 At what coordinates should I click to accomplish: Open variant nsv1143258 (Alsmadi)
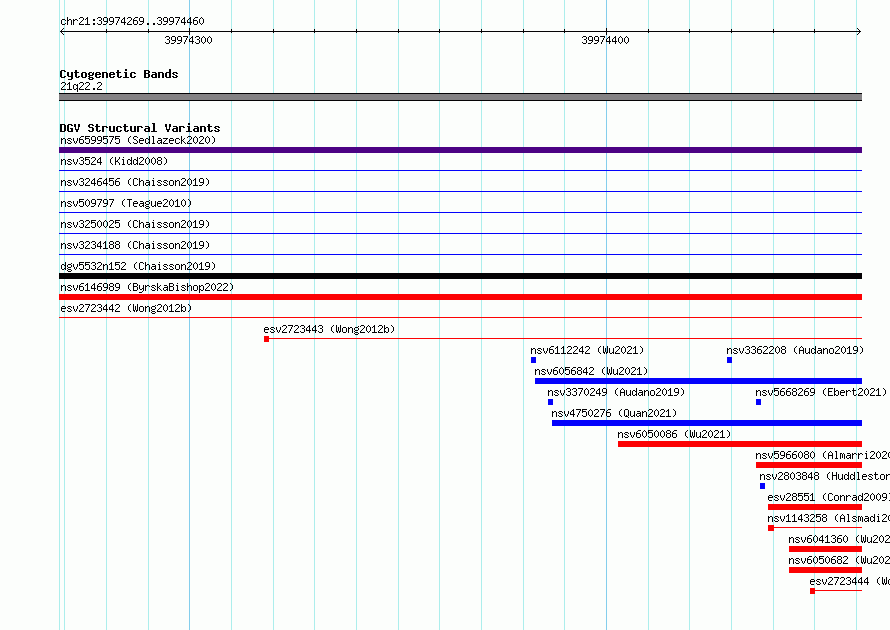[x=828, y=518]
